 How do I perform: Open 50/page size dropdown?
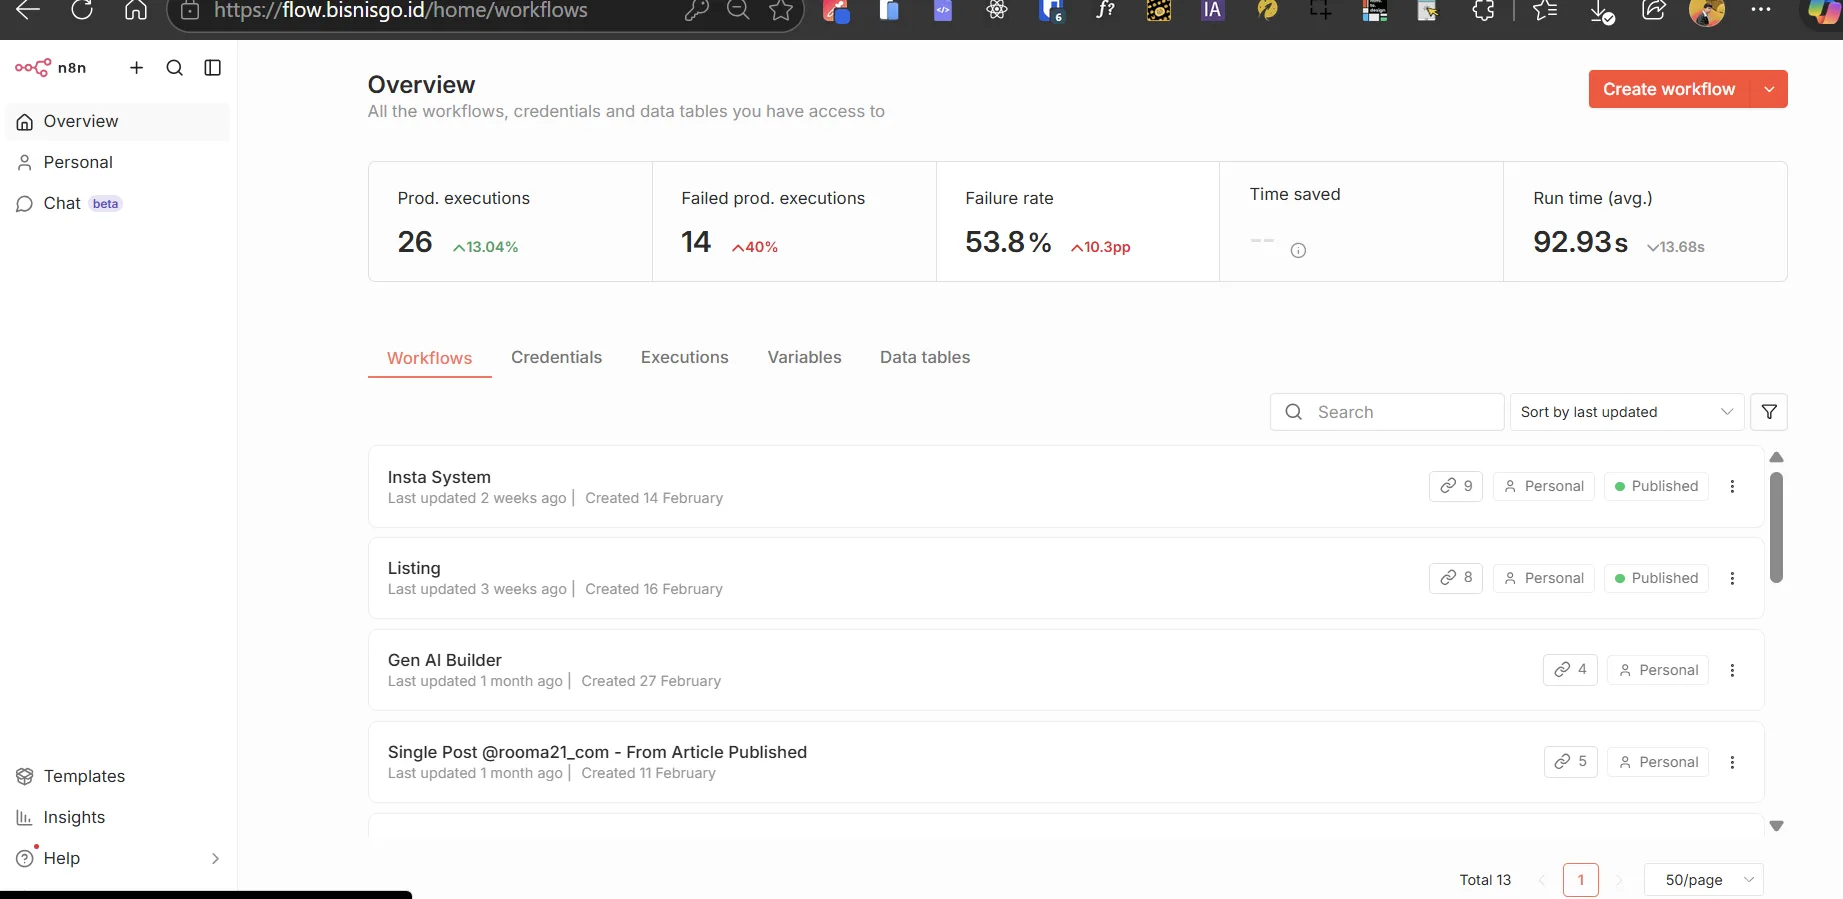point(1704,880)
